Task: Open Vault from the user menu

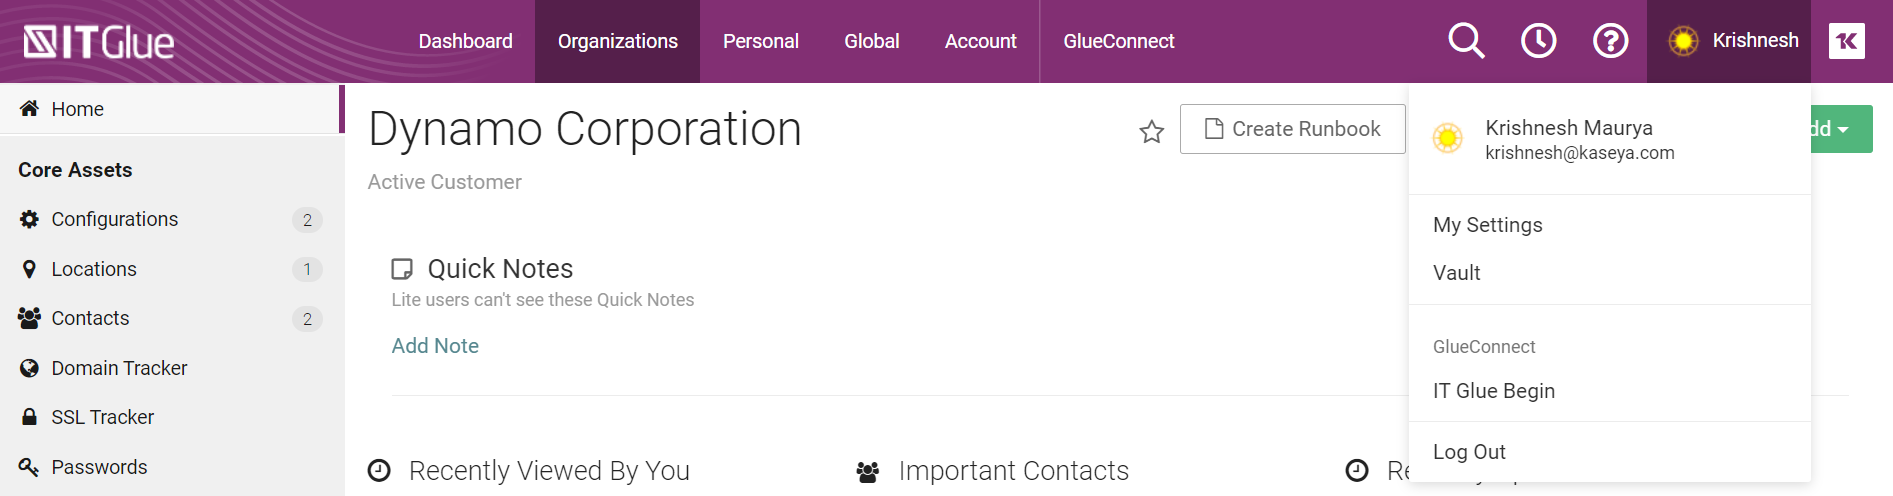Action: (x=1456, y=273)
